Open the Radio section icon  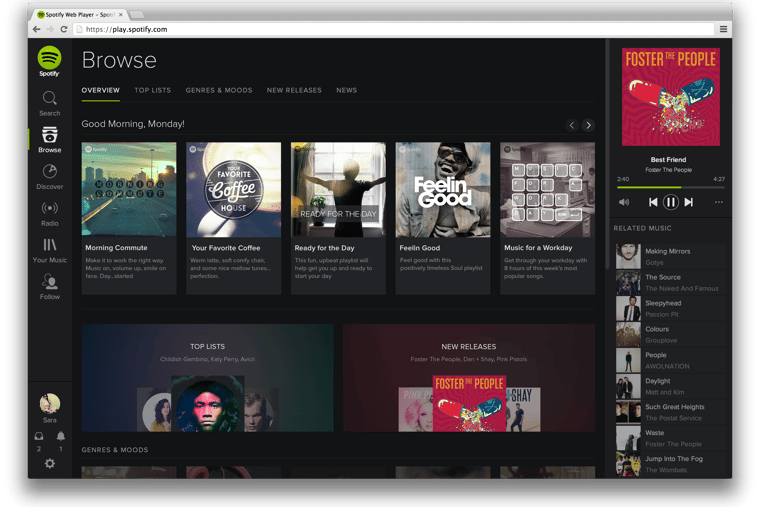(49, 209)
